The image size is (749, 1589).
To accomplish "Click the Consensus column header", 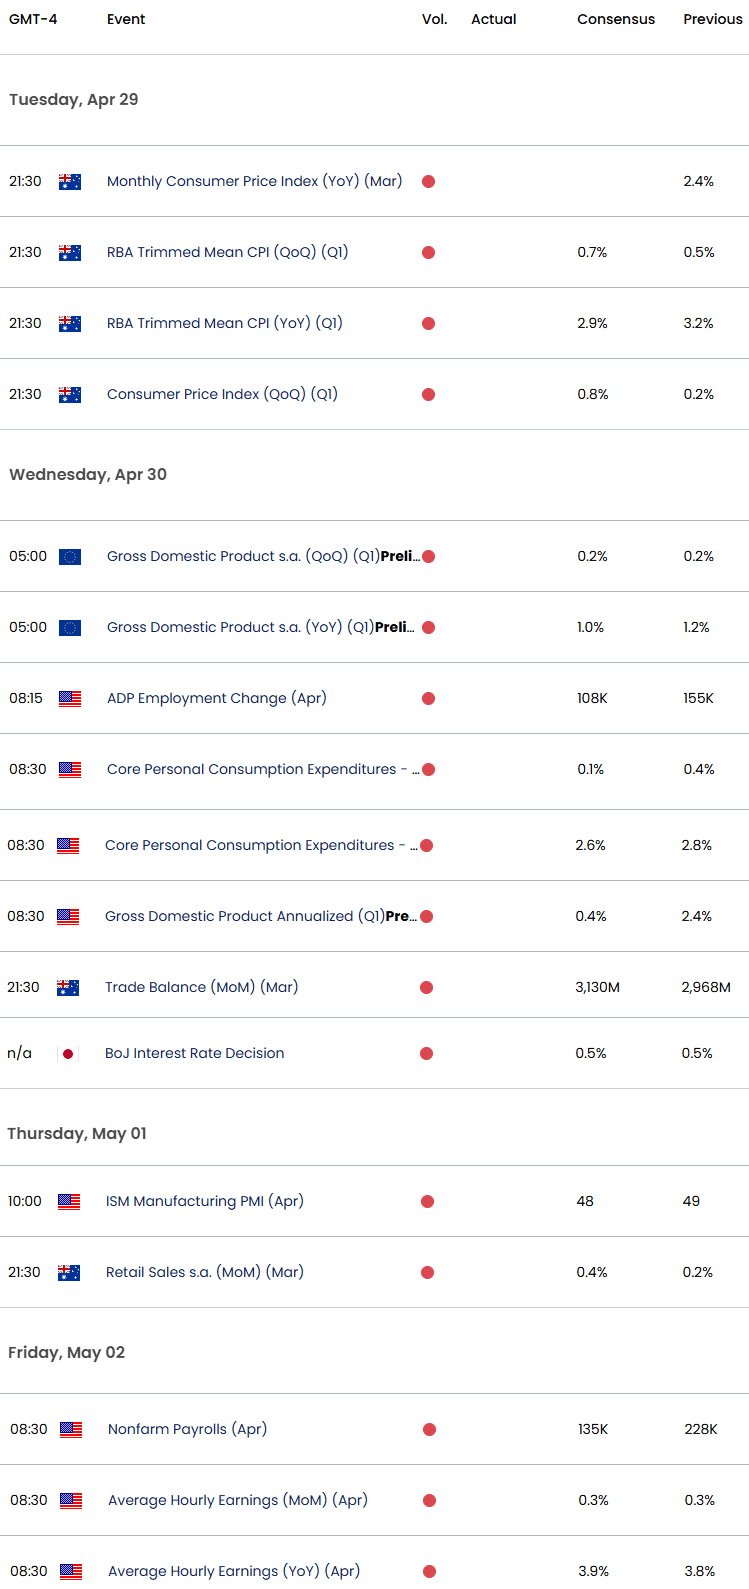I will coord(616,18).
